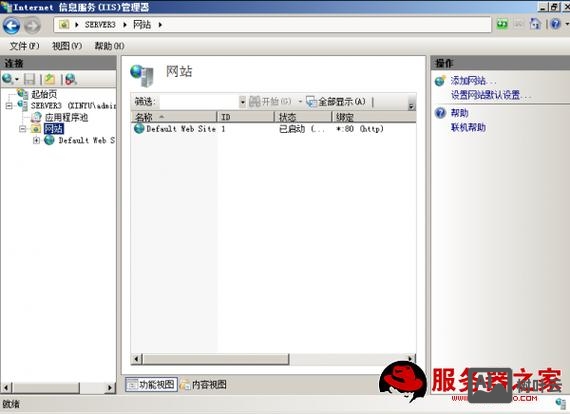This screenshot has width=570, height=414.
Task: Open the help icon's dropdown arrow at top right
Action: [566, 24]
